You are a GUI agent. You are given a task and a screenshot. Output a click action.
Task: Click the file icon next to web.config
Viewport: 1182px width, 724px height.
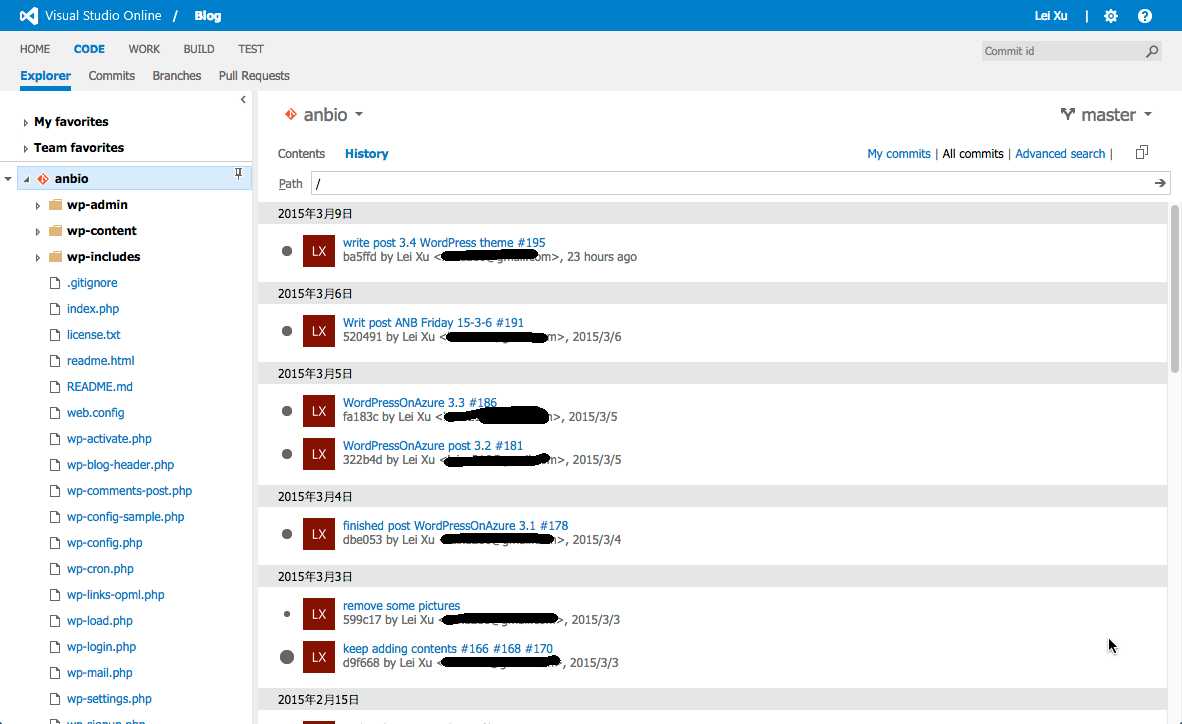[54, 413]
